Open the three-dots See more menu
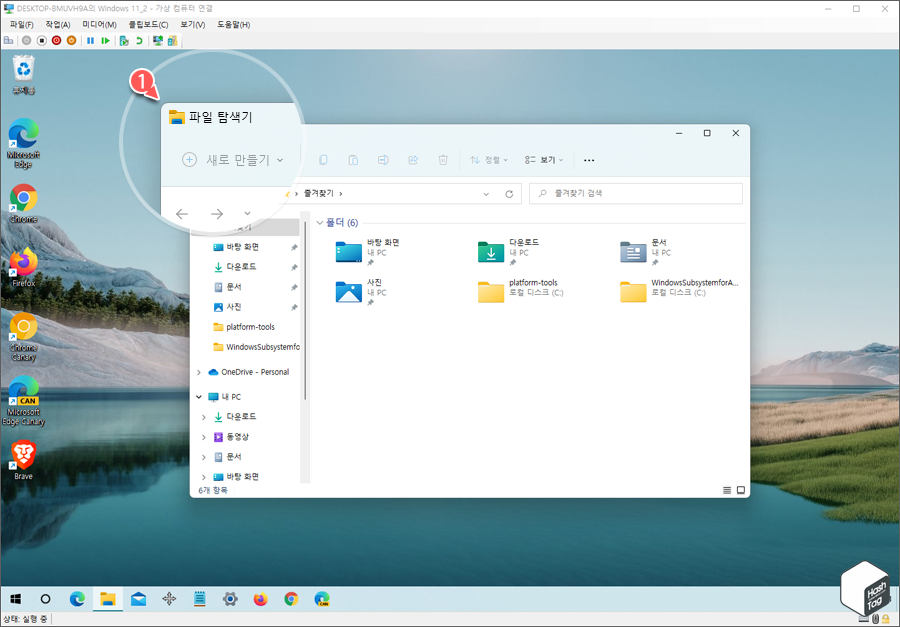900x627 pixels. pyautogui.click(x=589, y=160)
